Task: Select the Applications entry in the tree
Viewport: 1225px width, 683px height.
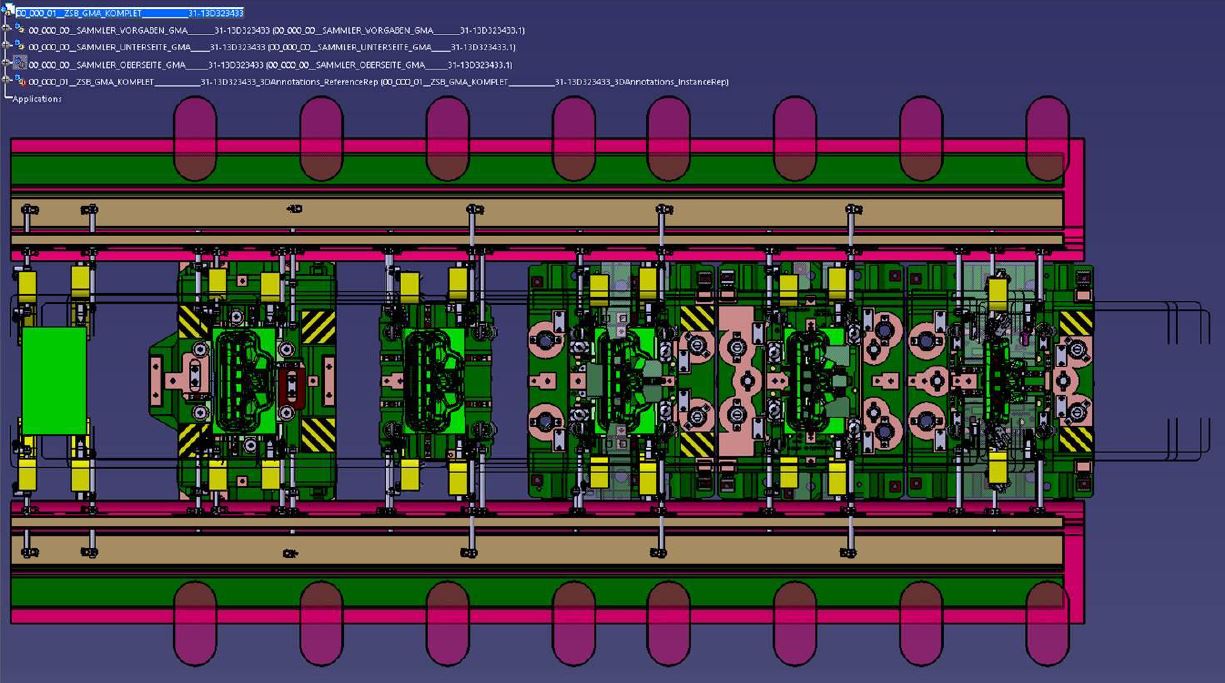Action: 37,99
